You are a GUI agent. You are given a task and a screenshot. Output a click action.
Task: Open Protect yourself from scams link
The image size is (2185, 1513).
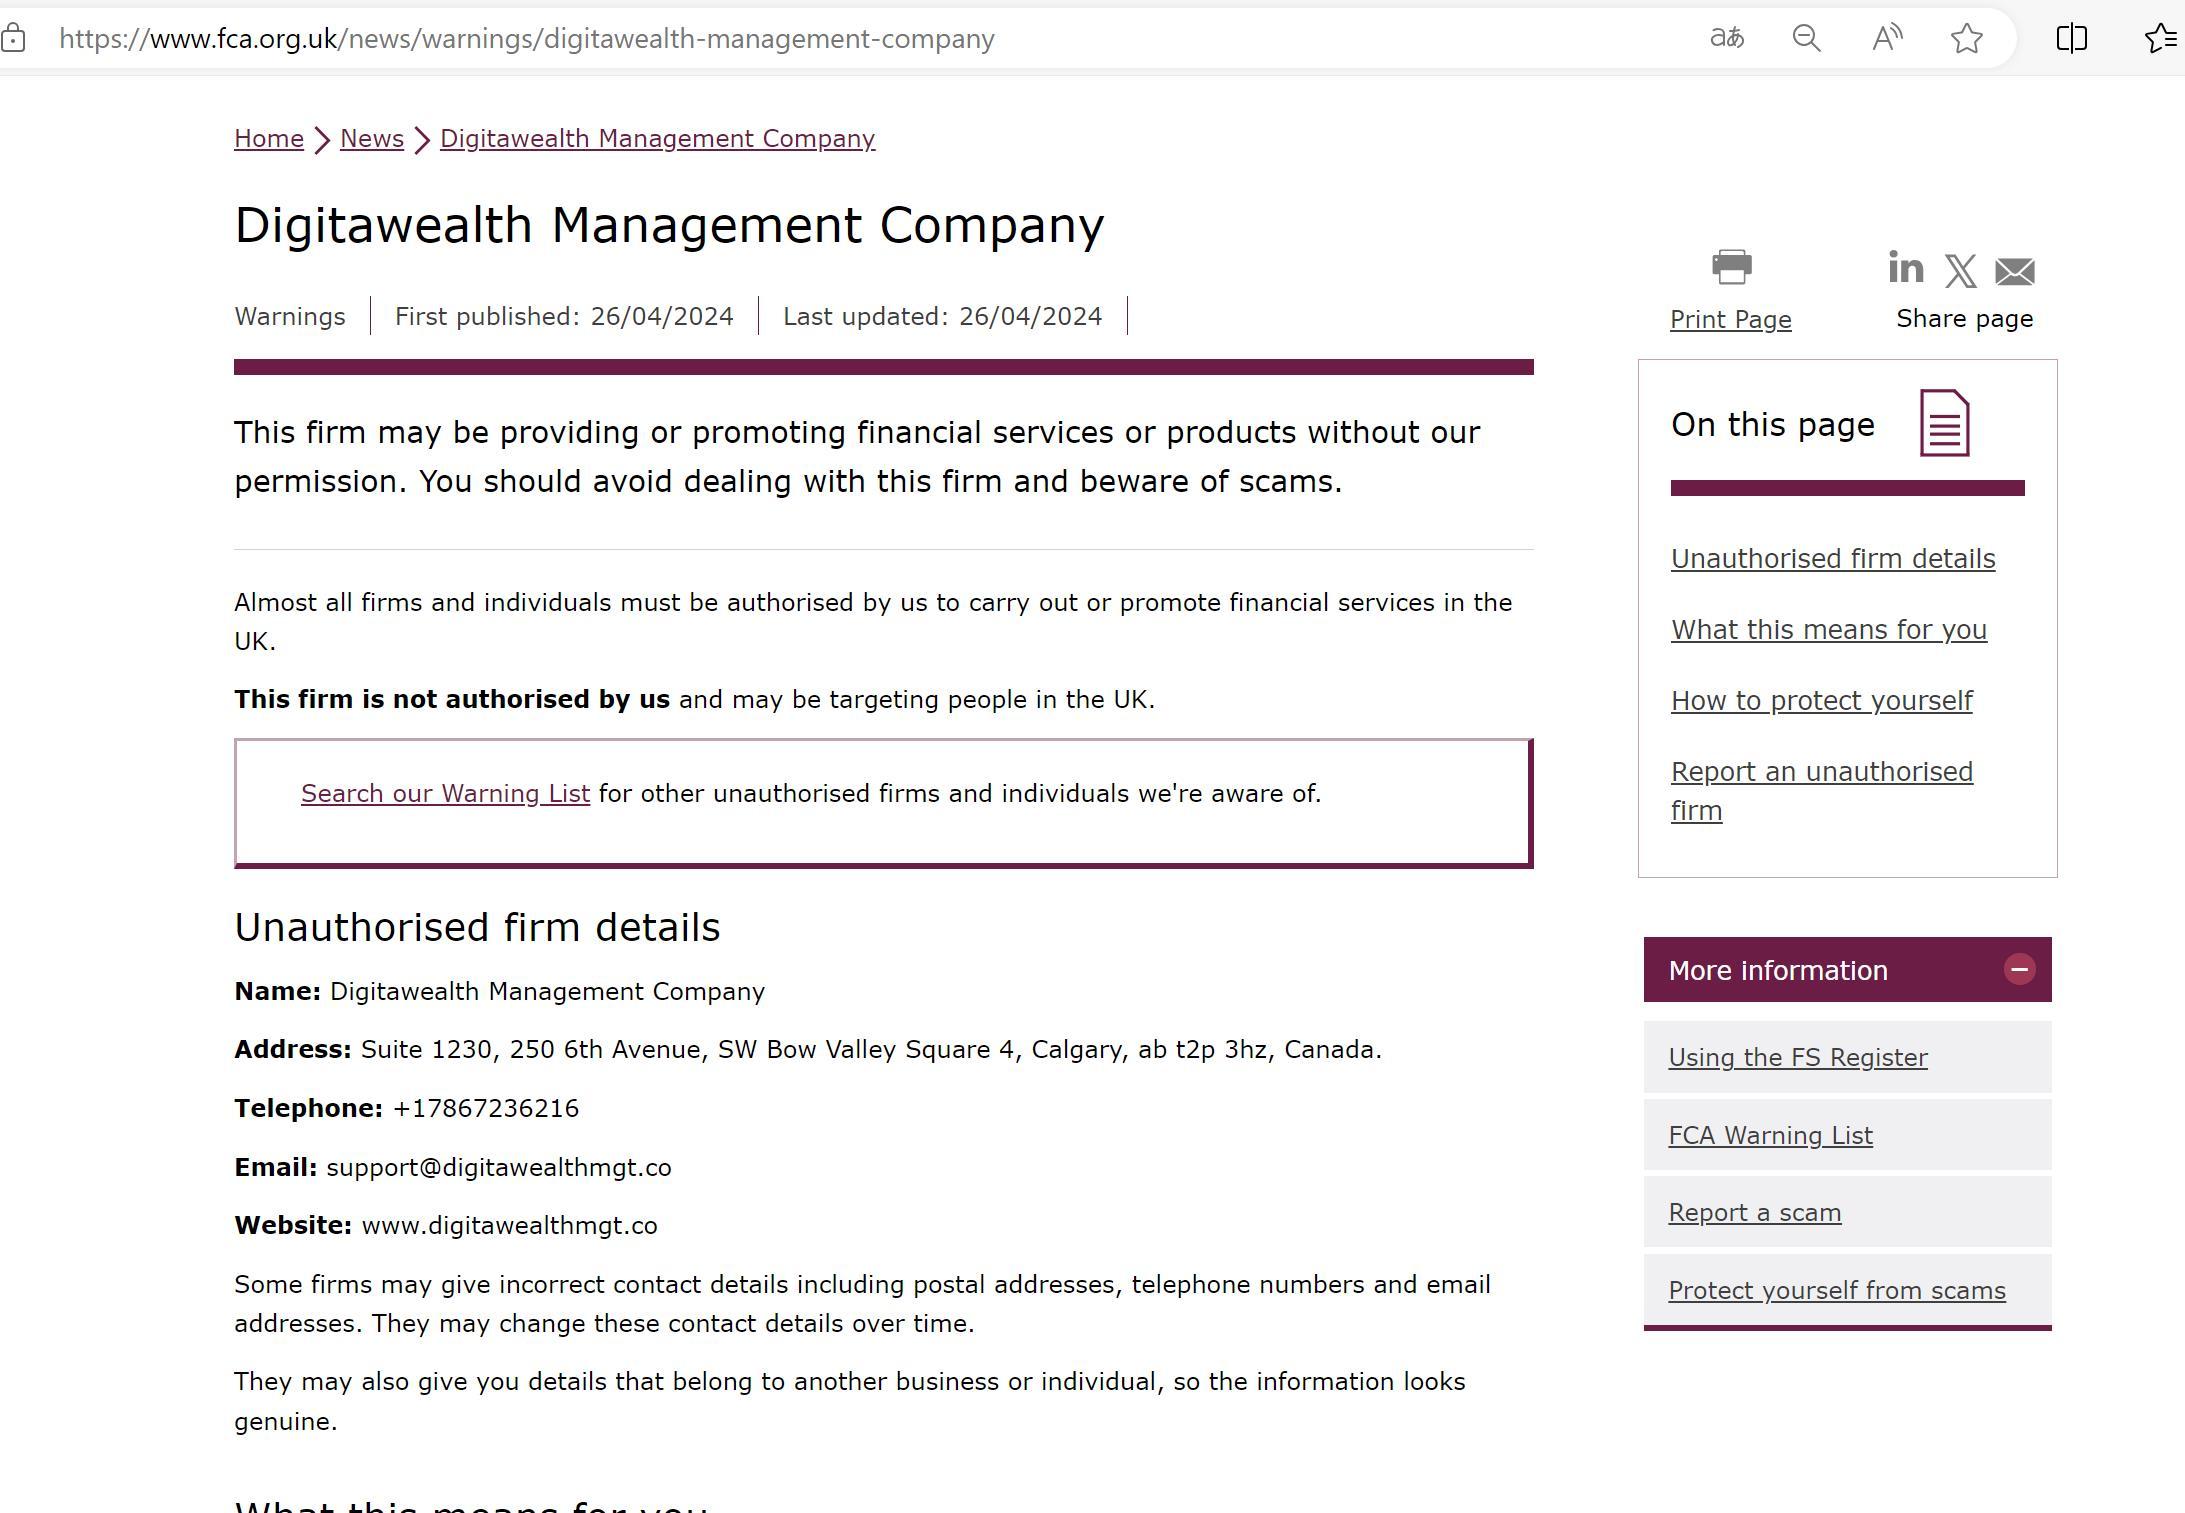(x=1836, y=1290)
